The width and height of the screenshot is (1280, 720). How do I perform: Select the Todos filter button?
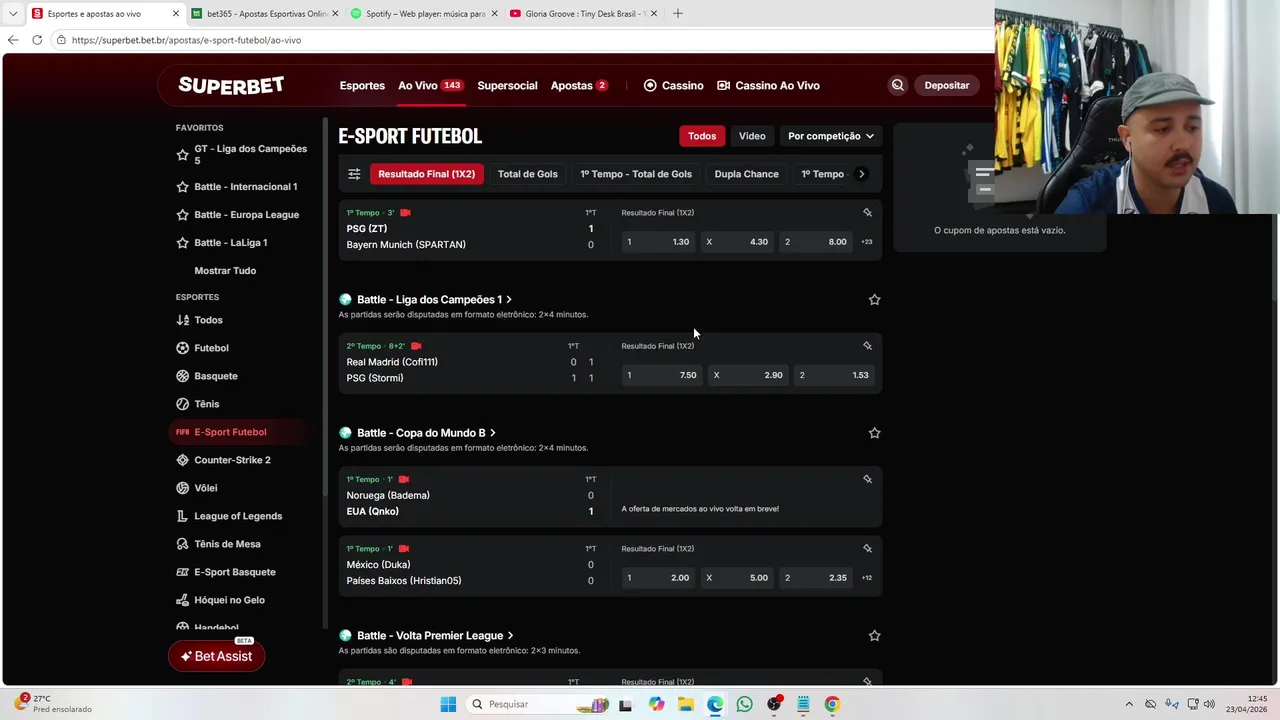tap(702, 136)
